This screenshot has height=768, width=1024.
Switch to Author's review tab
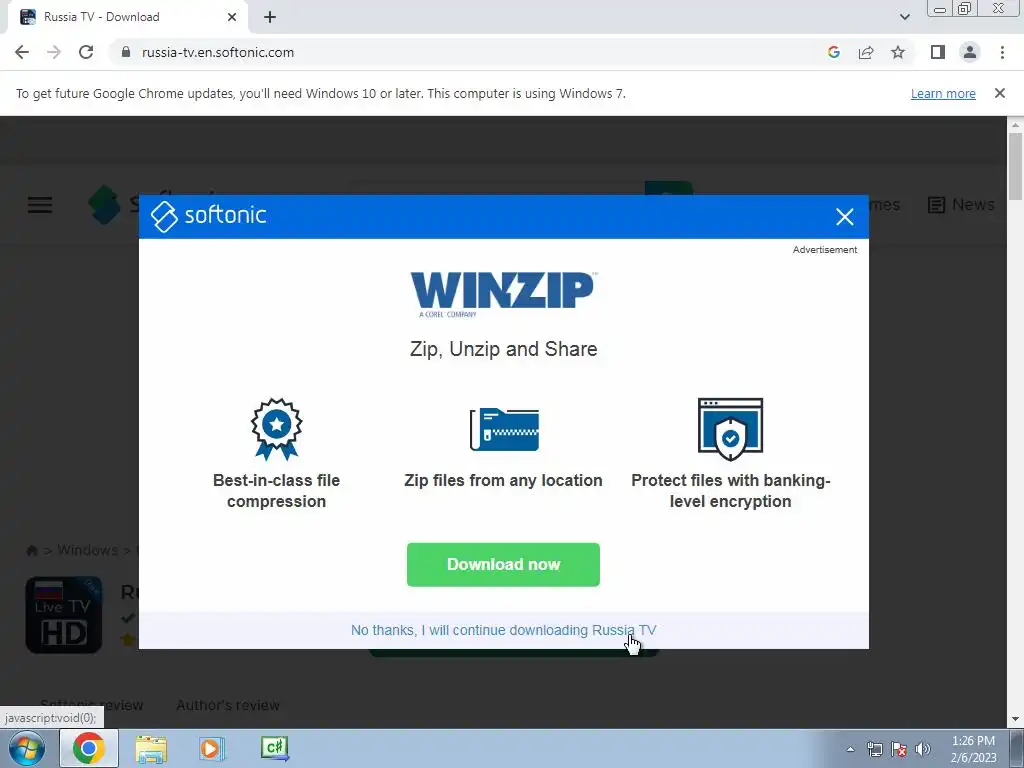coord(227,705)
